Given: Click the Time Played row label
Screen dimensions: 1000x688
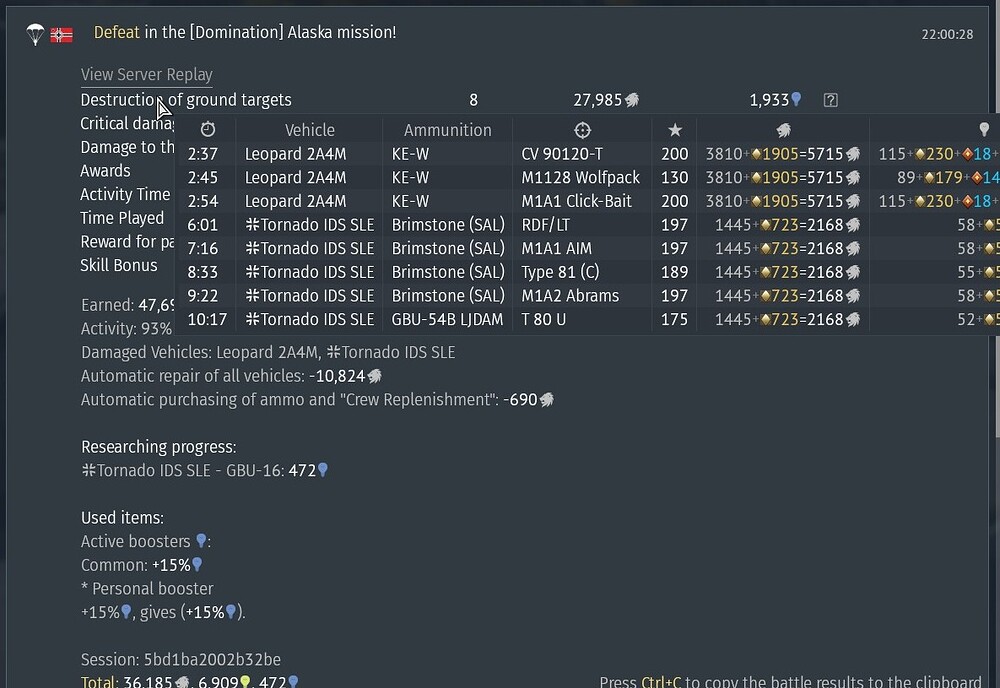Looking at the screenshot, I should [x=122, y=218].
